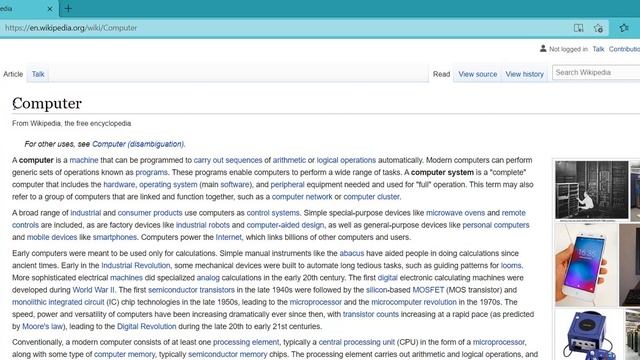Open the consumer products link
This screenshot has width=640, height=360.
(x=150, y=213)
